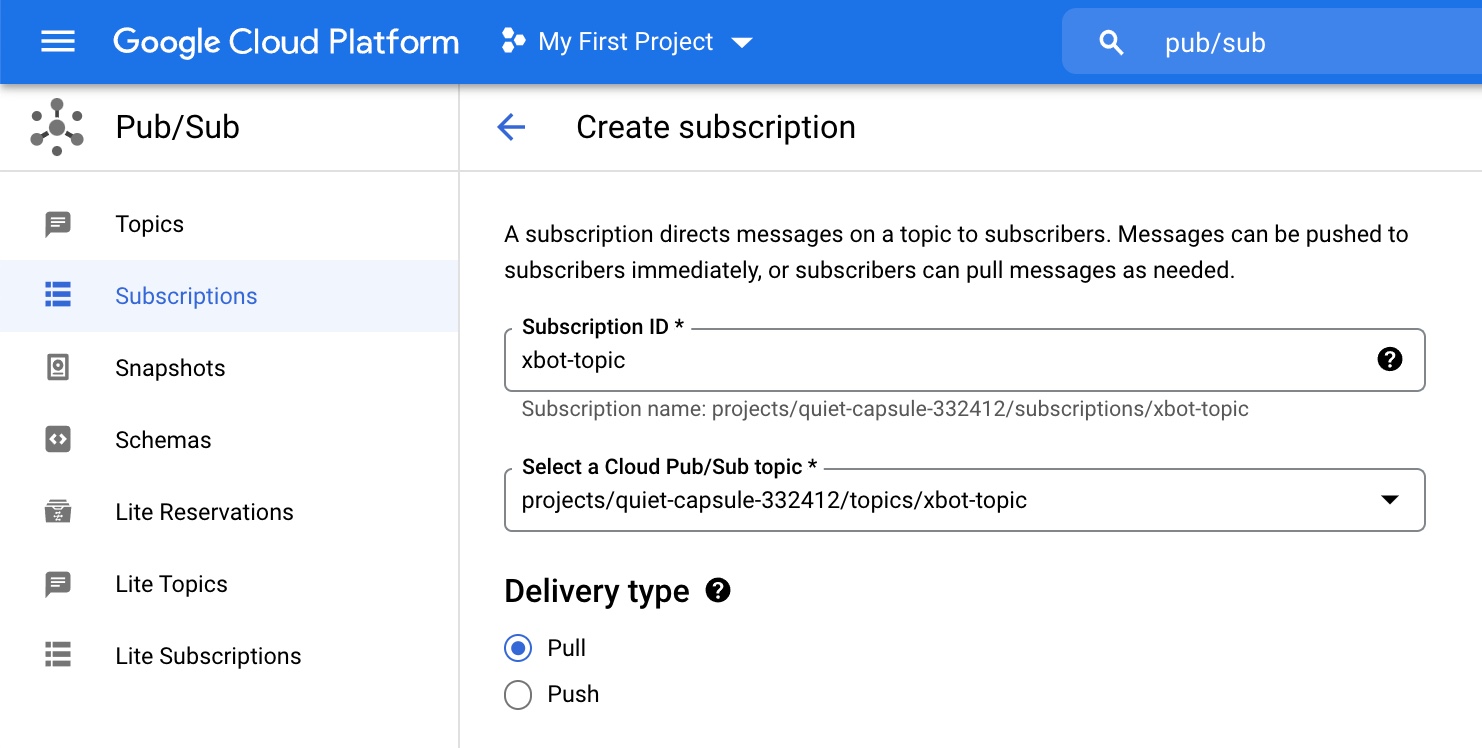
Task: Select Subscriptions in the sidebar
Action: (229, 296)
